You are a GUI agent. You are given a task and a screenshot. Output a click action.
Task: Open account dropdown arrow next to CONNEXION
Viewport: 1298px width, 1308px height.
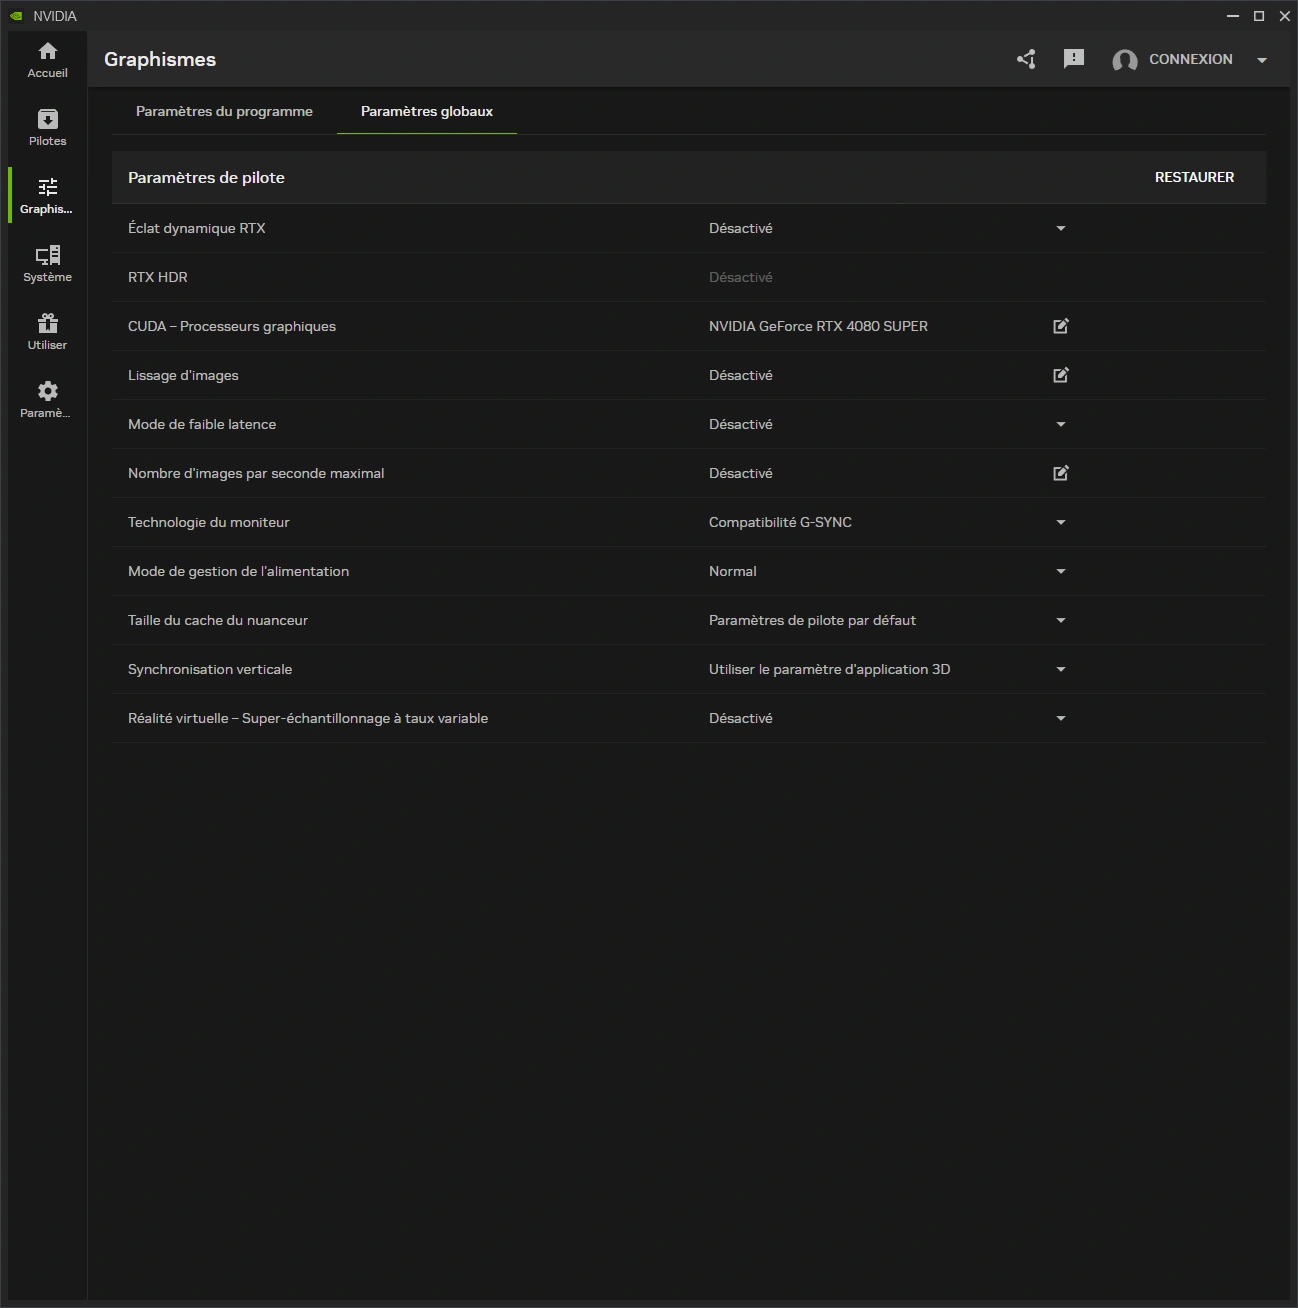click(x=1262, y=60)
